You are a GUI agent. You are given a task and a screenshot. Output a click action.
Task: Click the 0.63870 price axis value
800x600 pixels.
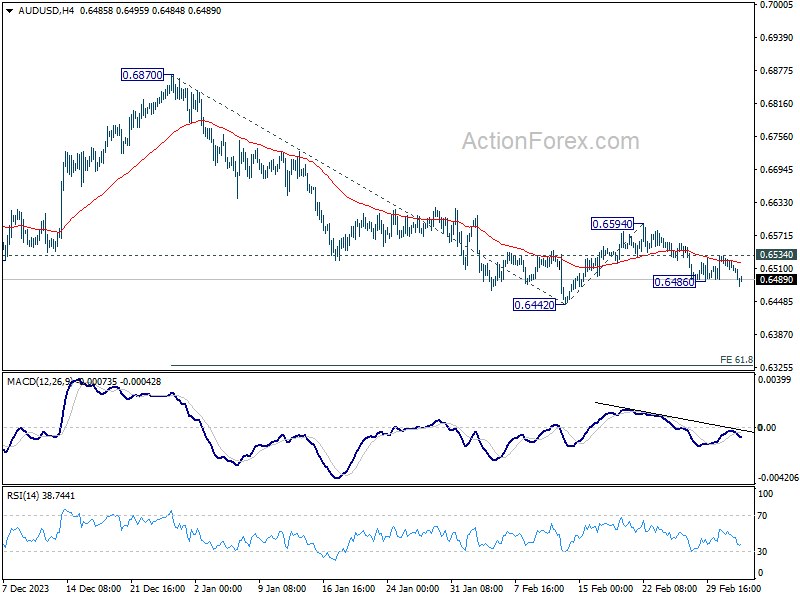777,335
